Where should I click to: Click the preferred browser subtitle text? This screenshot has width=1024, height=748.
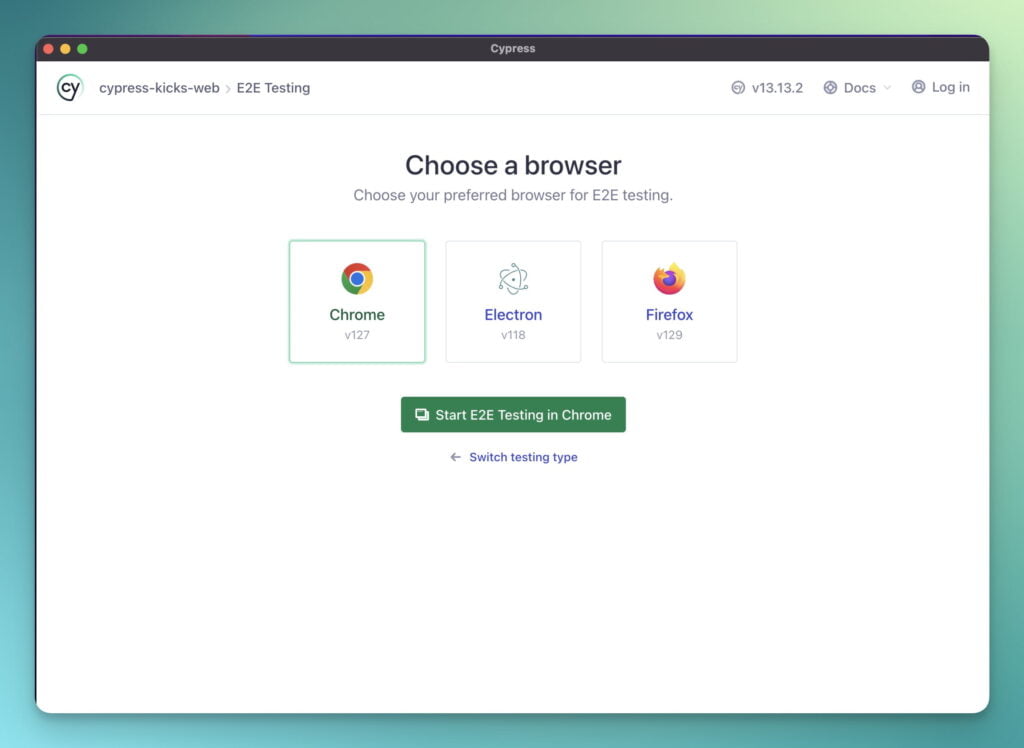tap(513, 195)
